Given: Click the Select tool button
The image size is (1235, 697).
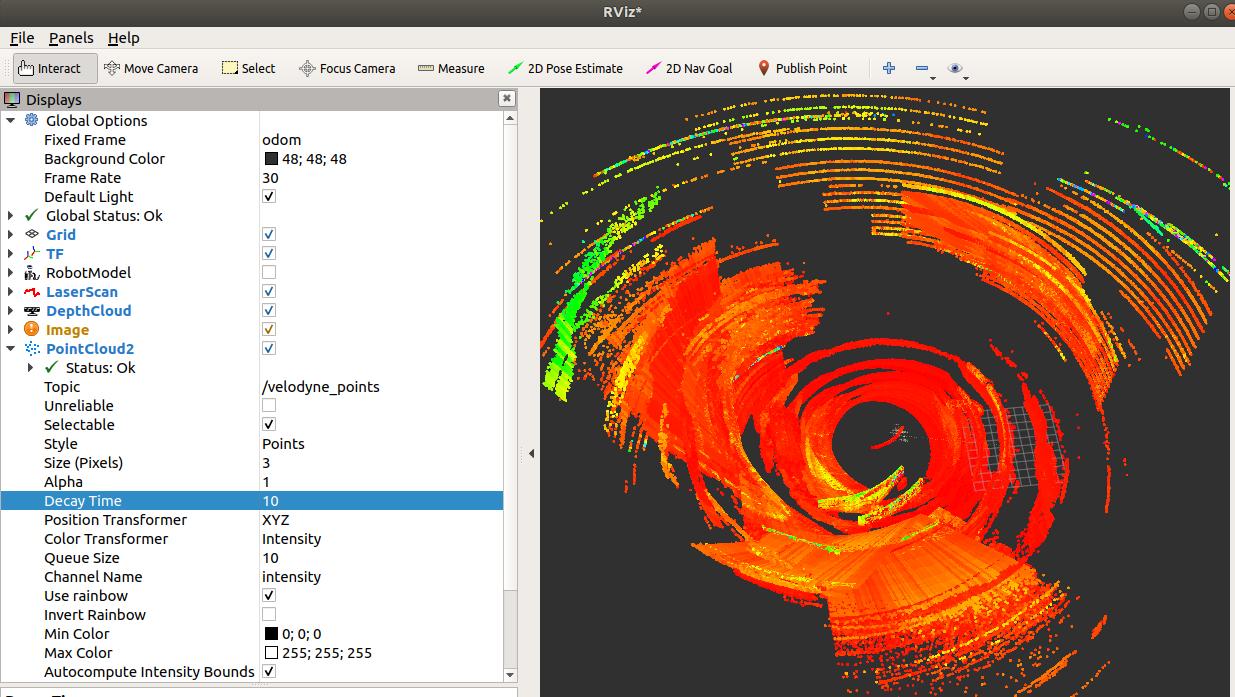Looking at the screenshot, I should 248,68.
